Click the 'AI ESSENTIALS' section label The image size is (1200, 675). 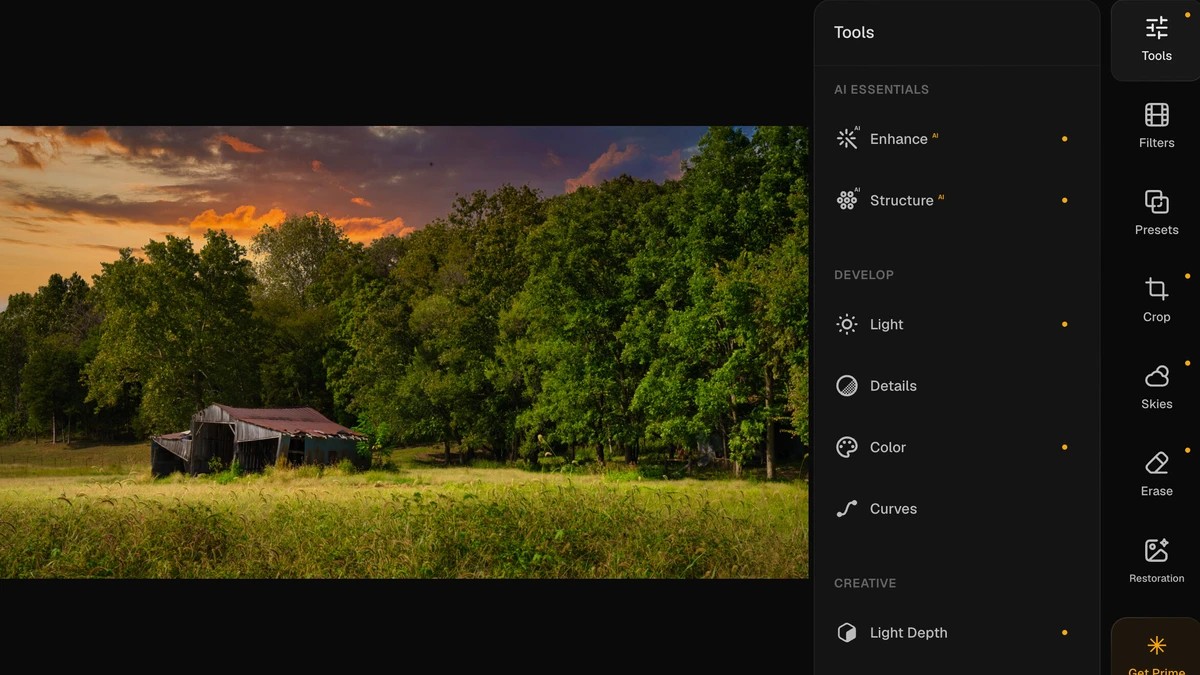click(x=881, y=89)
